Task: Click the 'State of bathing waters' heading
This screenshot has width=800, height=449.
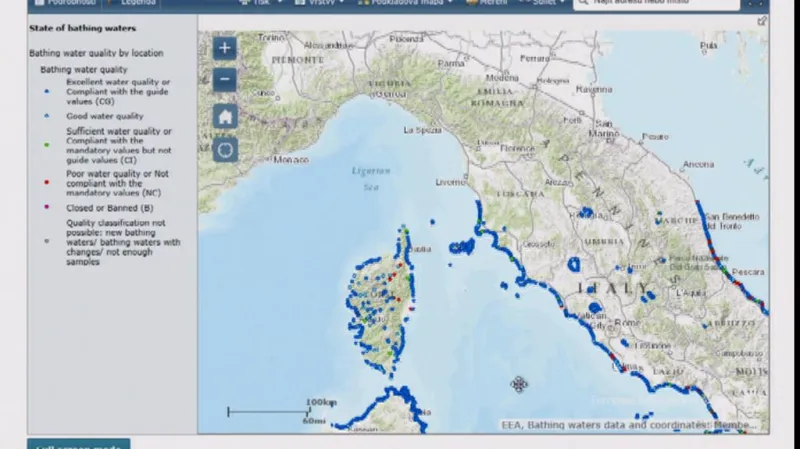Action: click(83, 29)
